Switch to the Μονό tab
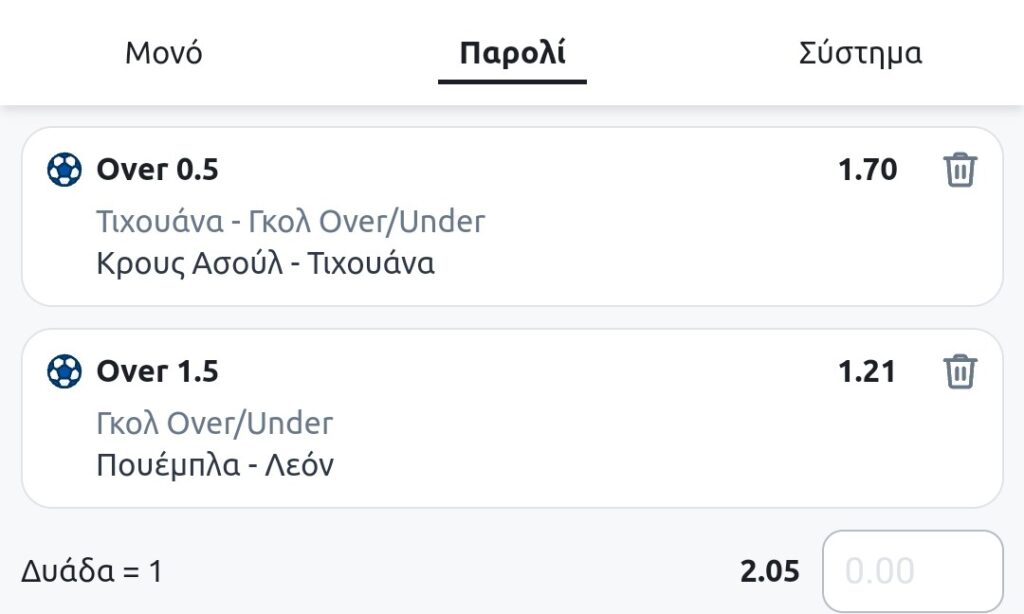Image resolution: width=1024 pixels, height=614 pixels. tap(163, 53)
